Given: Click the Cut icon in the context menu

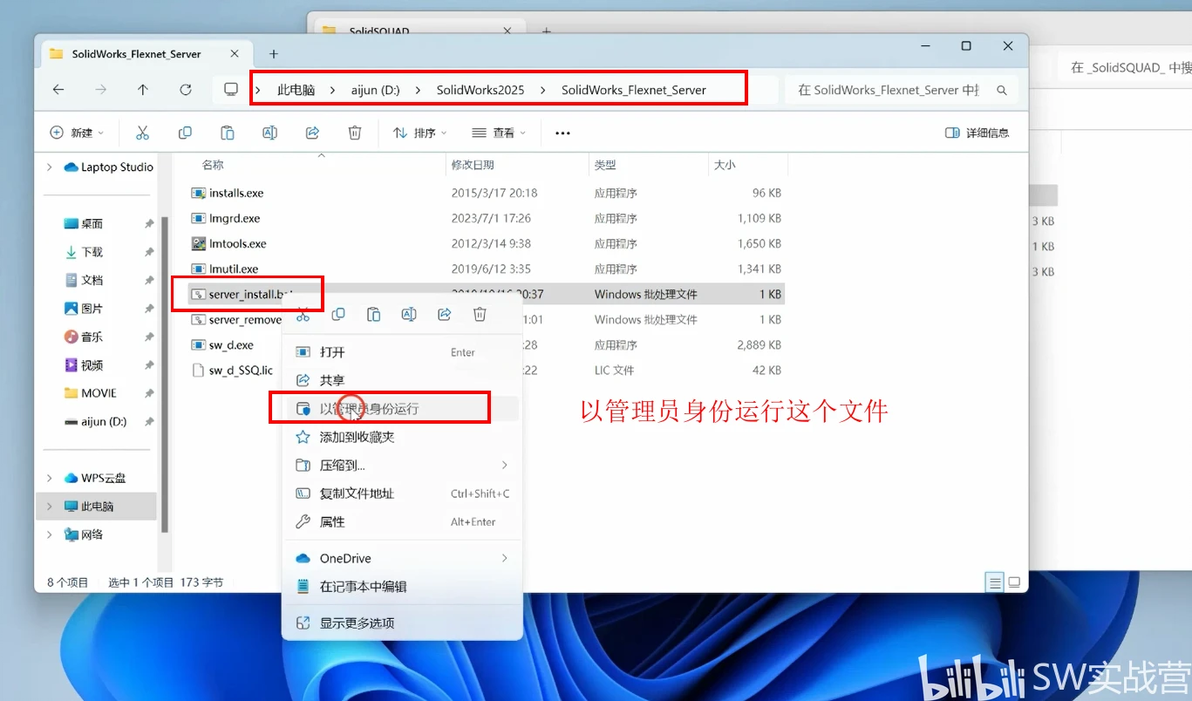Looking at the screenshot, I should pos(303,315).
